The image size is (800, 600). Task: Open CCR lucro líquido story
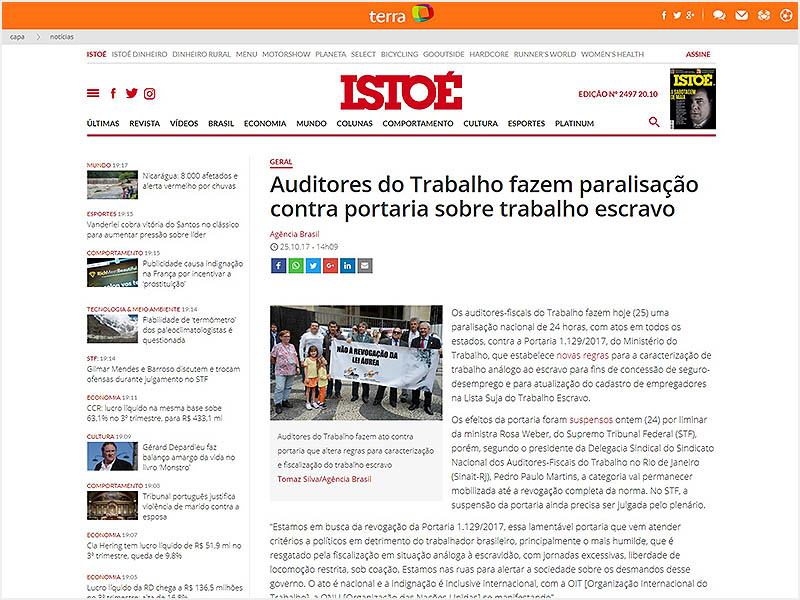[155, 413]
